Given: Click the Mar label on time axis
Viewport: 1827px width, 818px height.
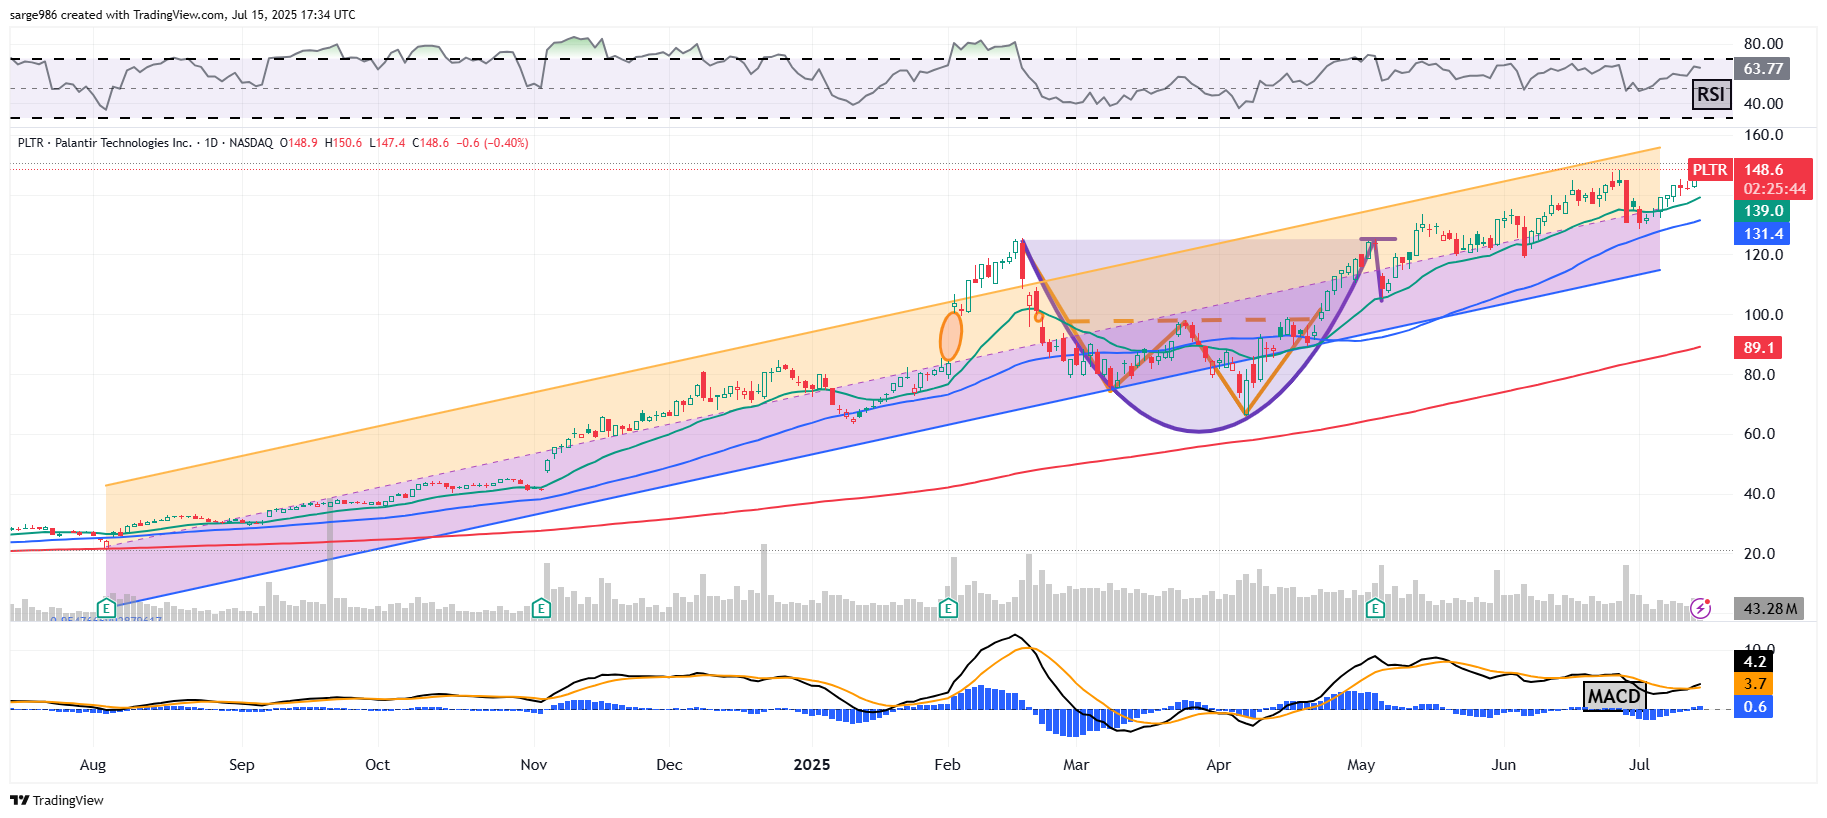Looking at the screenshot, I should [1076, 765].
